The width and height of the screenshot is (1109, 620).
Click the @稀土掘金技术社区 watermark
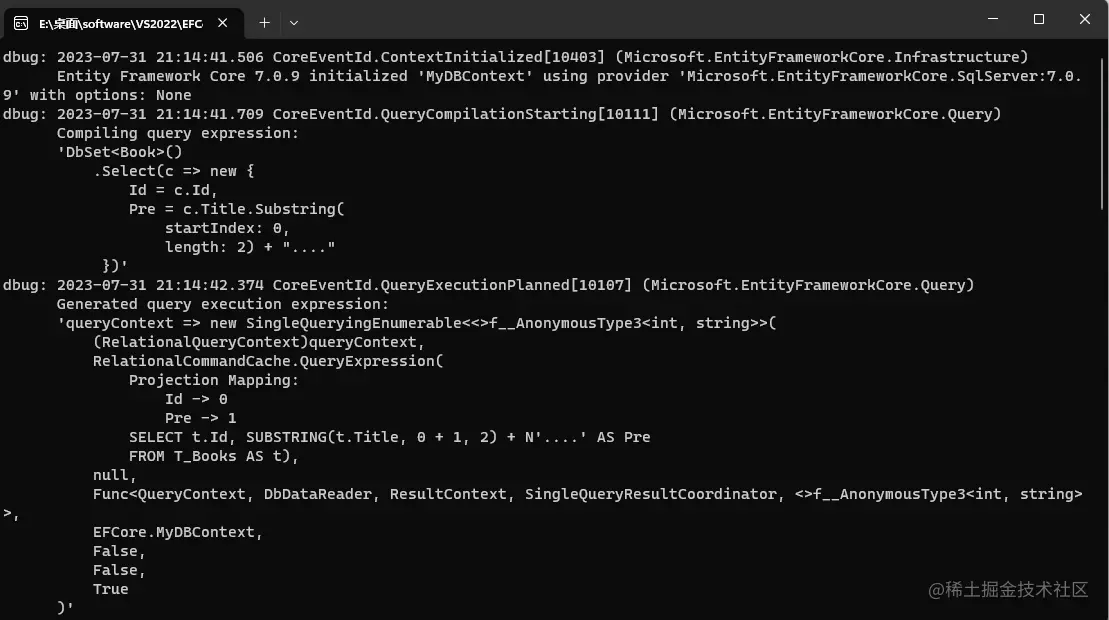tap(1008, 590)
